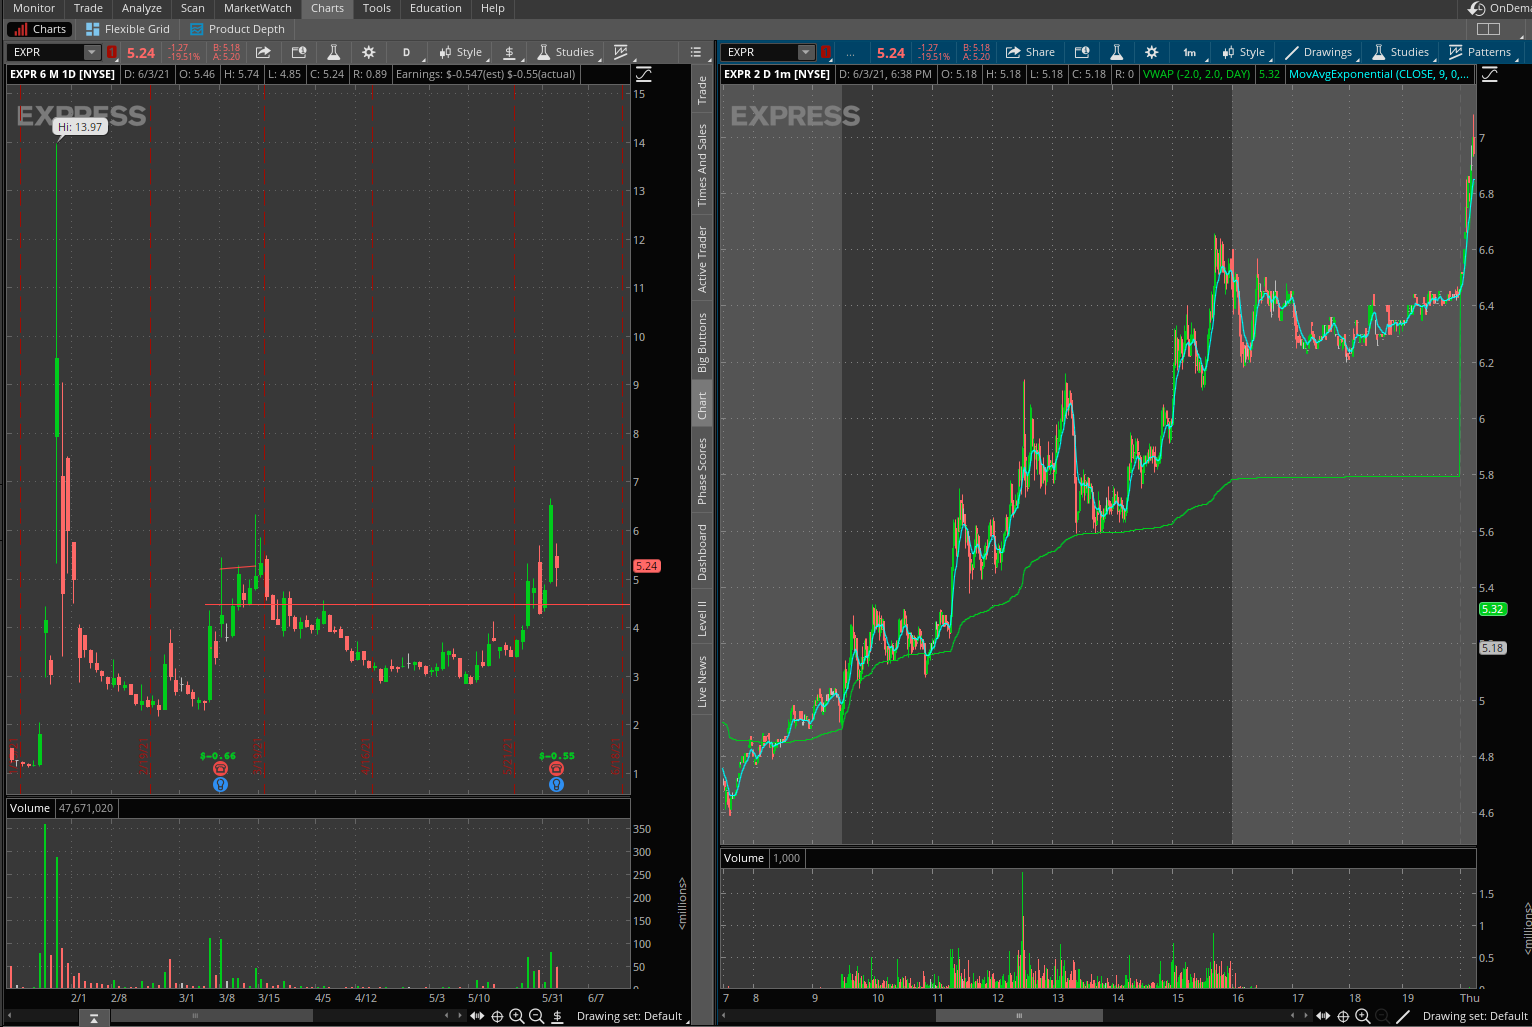The width and height of the screenshot is (1532, 1027).
Task: Click the Drawings button on the right chart
Action: coord(1318,52)
